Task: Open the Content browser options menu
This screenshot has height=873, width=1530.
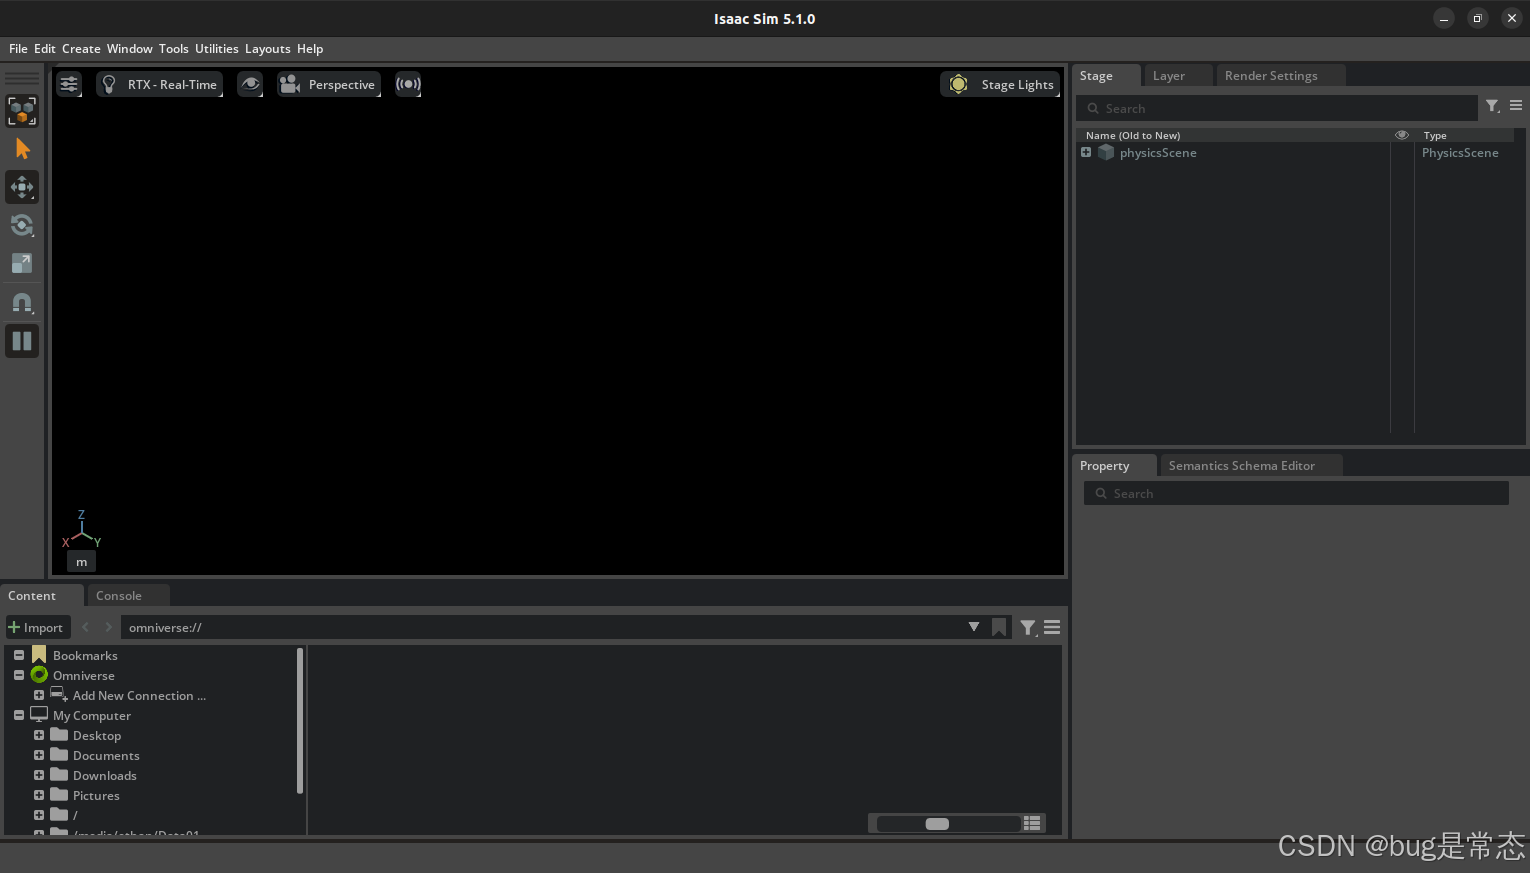Action: 1052,628
